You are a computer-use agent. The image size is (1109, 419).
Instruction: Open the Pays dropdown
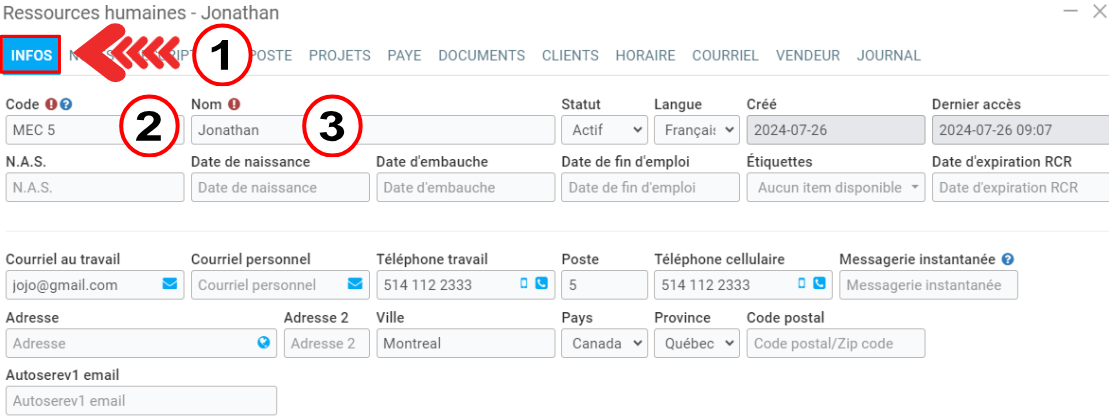604,343
